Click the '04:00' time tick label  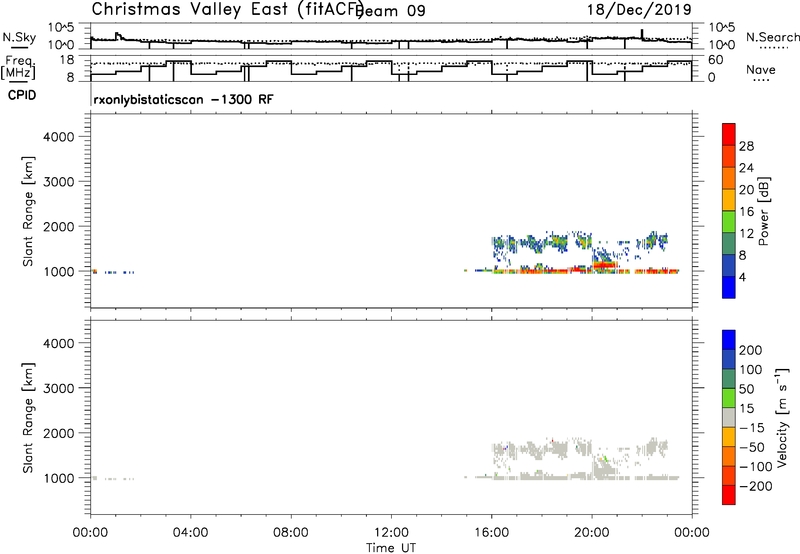coord(191,533)
